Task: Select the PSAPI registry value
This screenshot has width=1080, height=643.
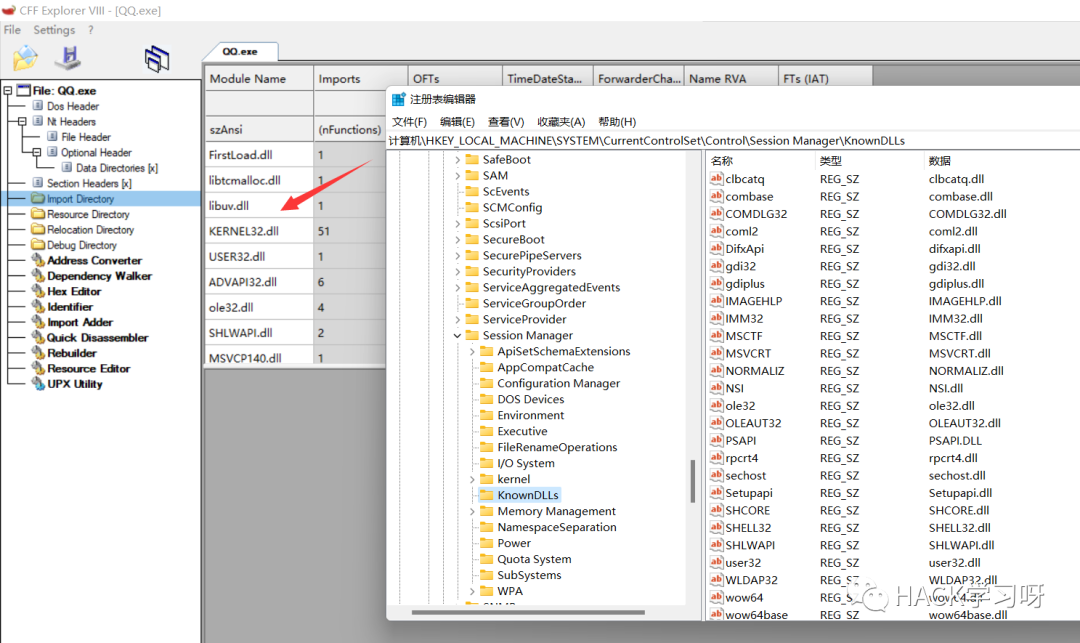Action: coord(740,441)
